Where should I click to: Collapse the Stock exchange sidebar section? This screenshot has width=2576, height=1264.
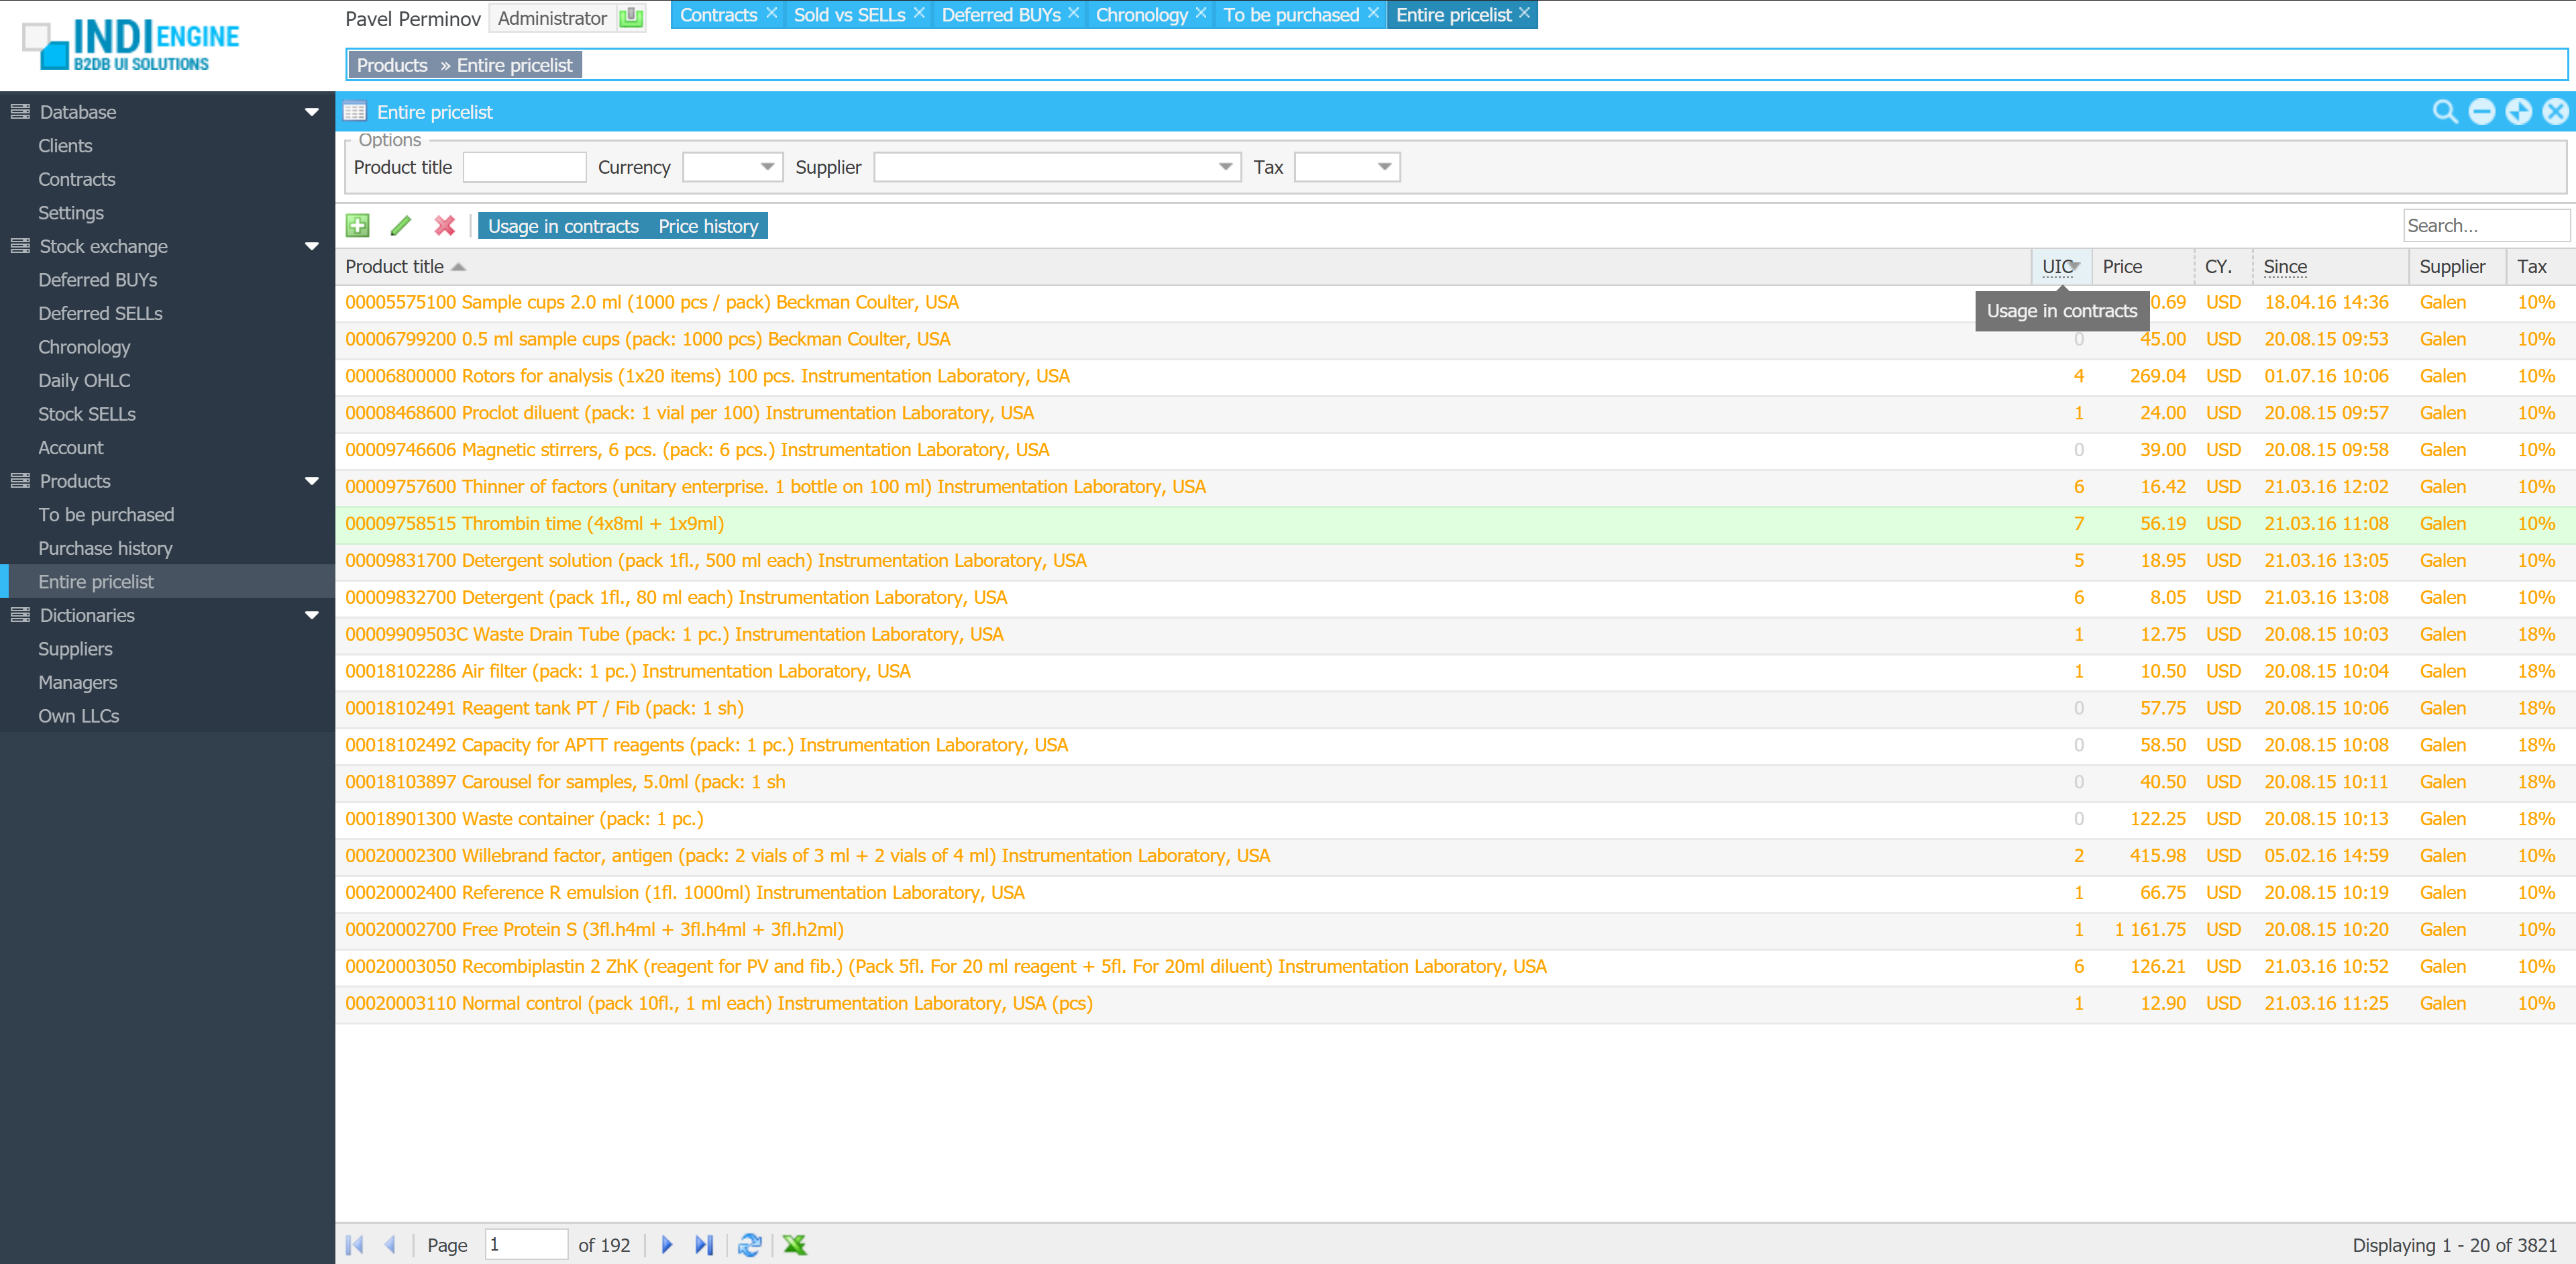tap(312, 246)
